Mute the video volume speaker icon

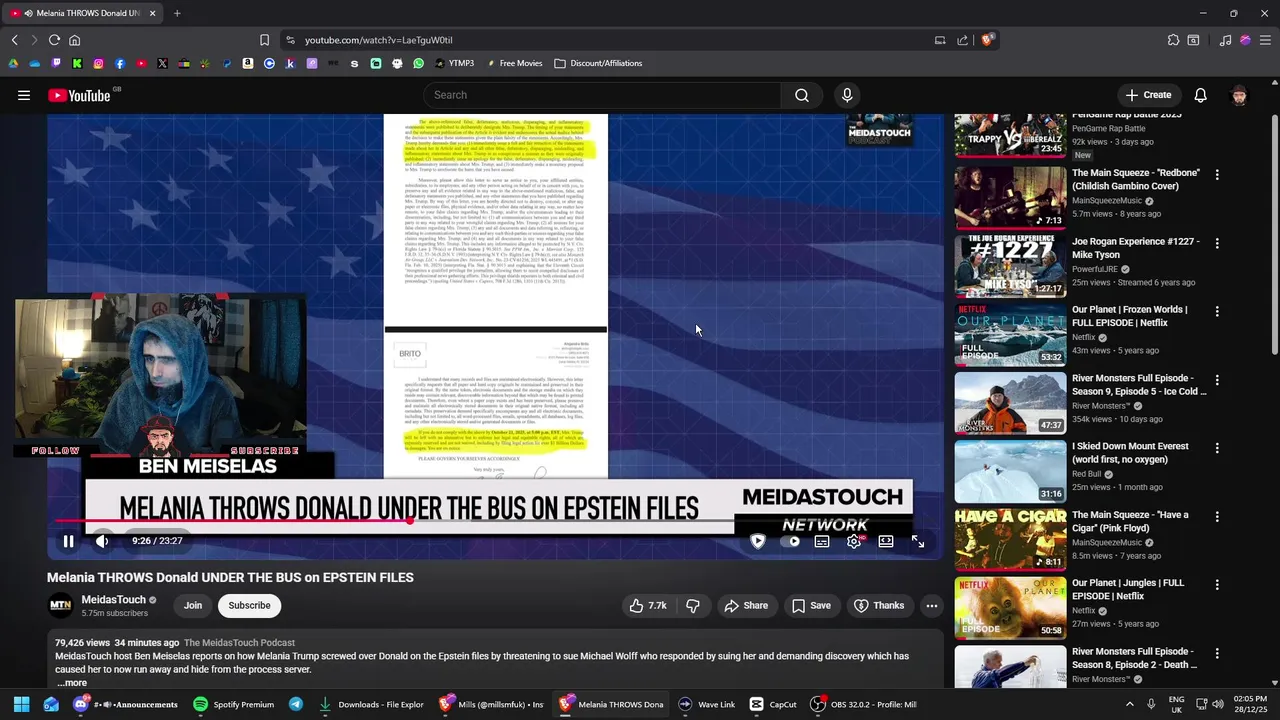coord(102,541)
